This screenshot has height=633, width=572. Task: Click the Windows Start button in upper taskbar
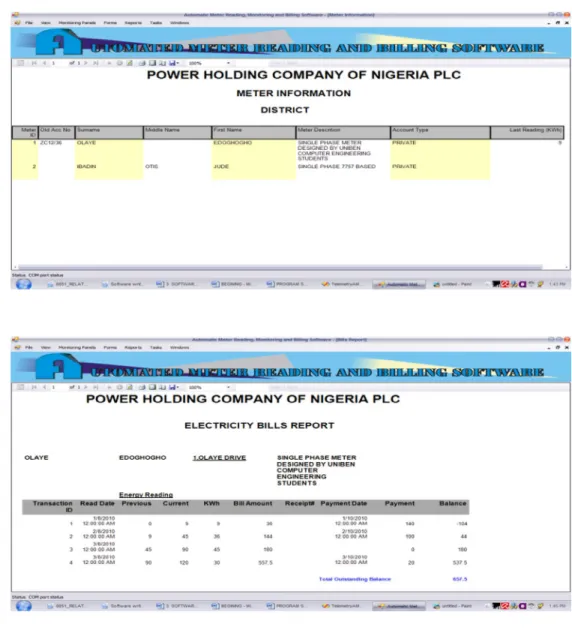point(23,284)
